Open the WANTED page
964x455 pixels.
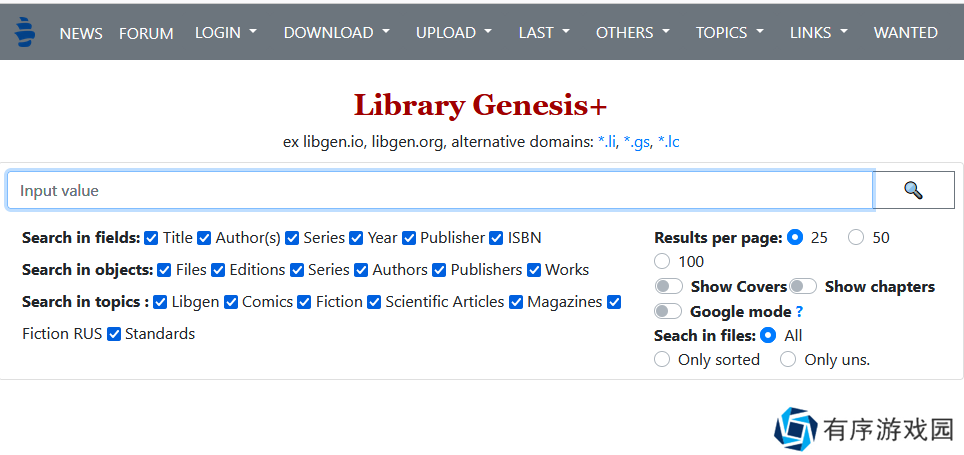coord(906,33)
